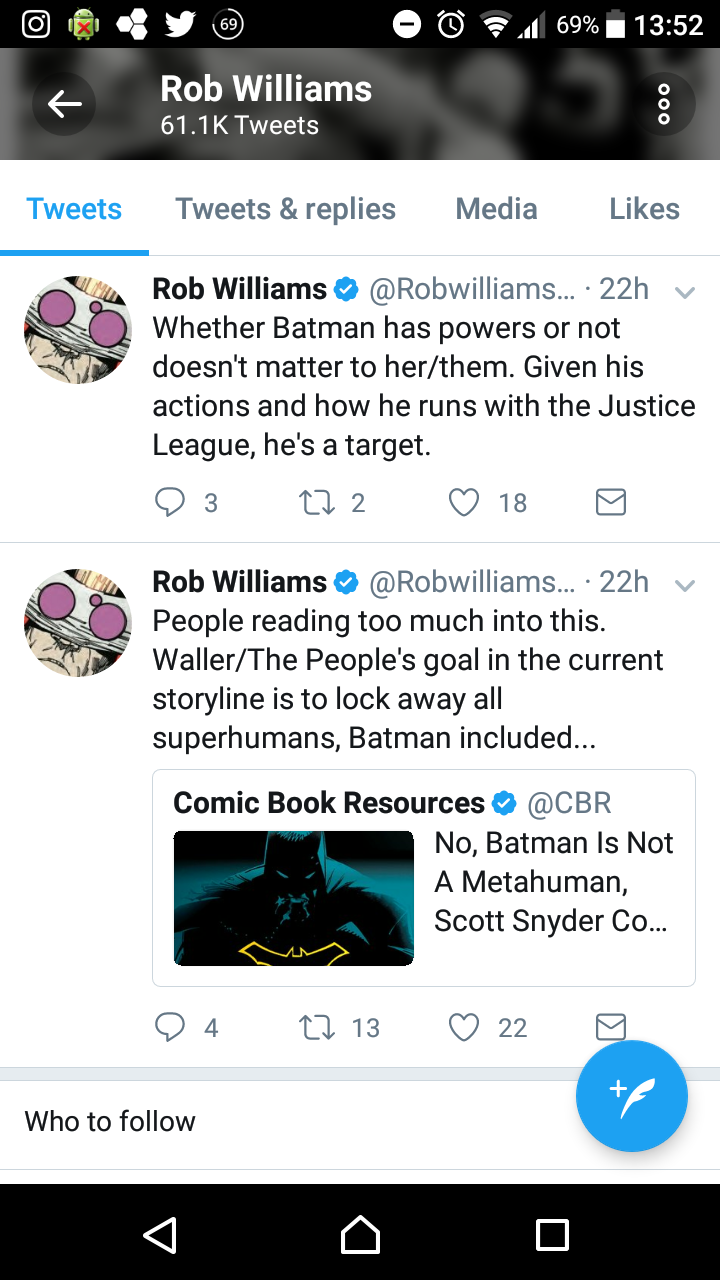Open Batman thumbnail in CBR quoted tweet
This screenshot has width=720, height=1280.
coord(294,898)
